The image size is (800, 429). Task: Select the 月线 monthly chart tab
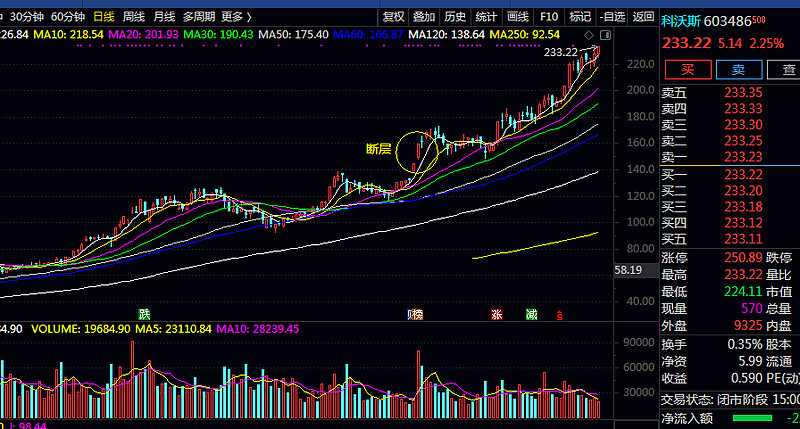pos(164,17)
